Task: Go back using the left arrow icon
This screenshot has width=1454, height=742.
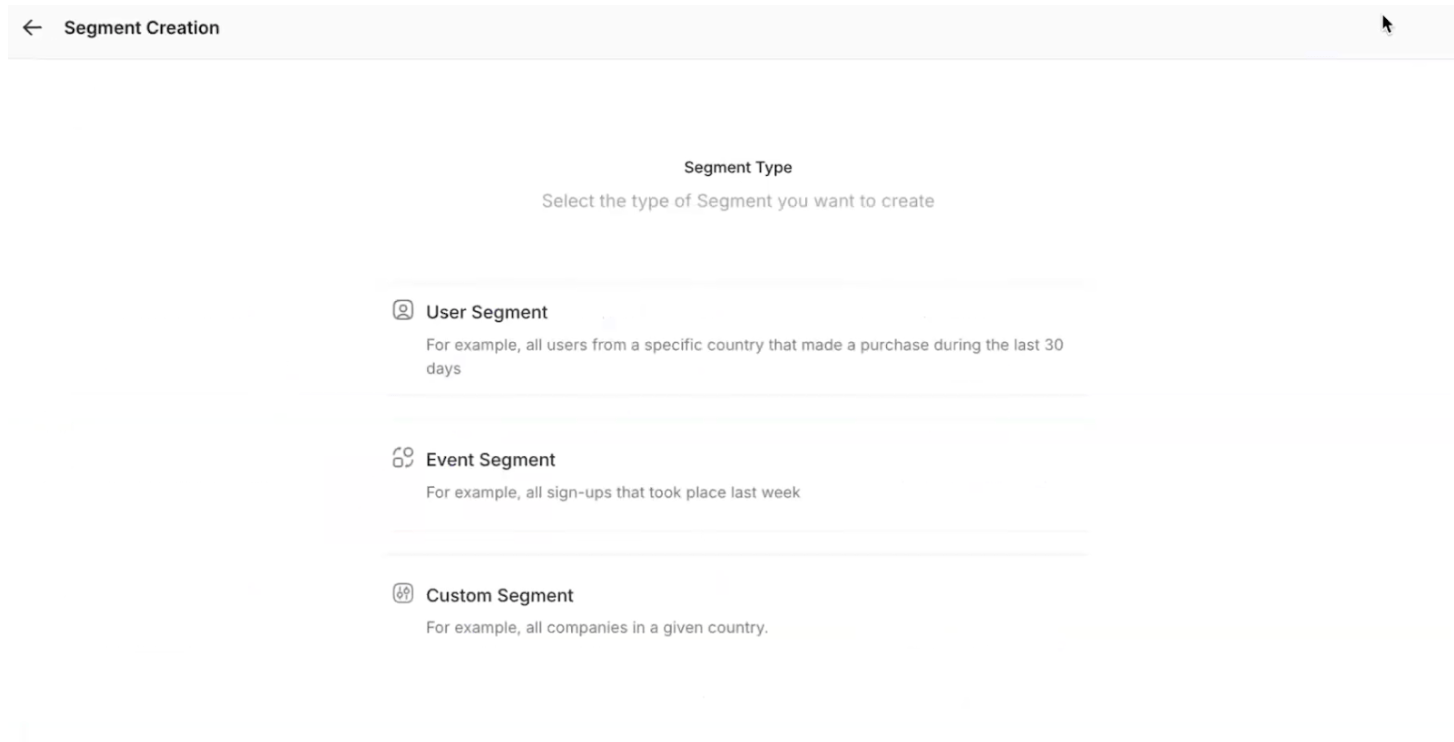Action: (x=32, y=28)
